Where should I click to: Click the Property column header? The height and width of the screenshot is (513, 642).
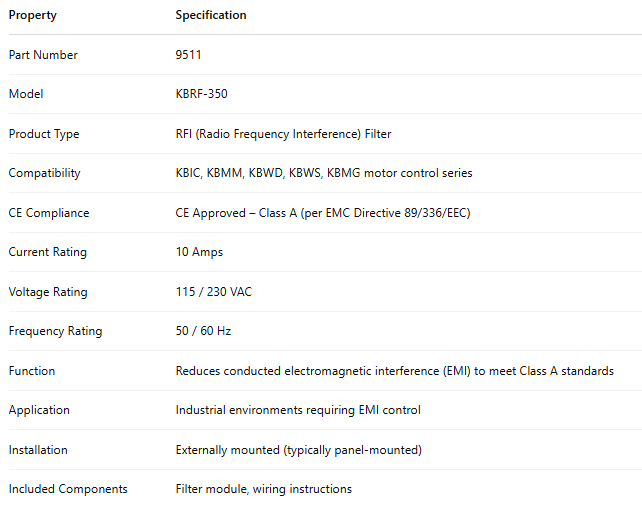pos(33,15)
